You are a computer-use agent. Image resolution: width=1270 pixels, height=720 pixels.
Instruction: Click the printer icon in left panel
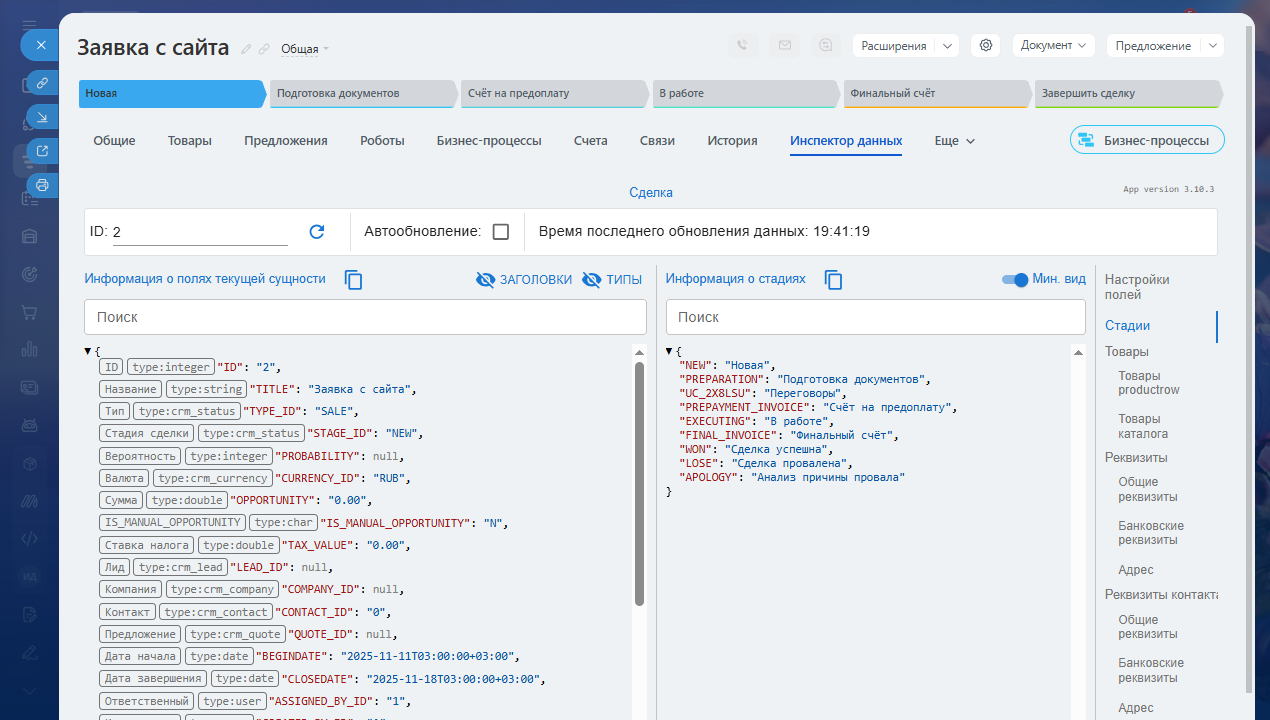(42, 185)
